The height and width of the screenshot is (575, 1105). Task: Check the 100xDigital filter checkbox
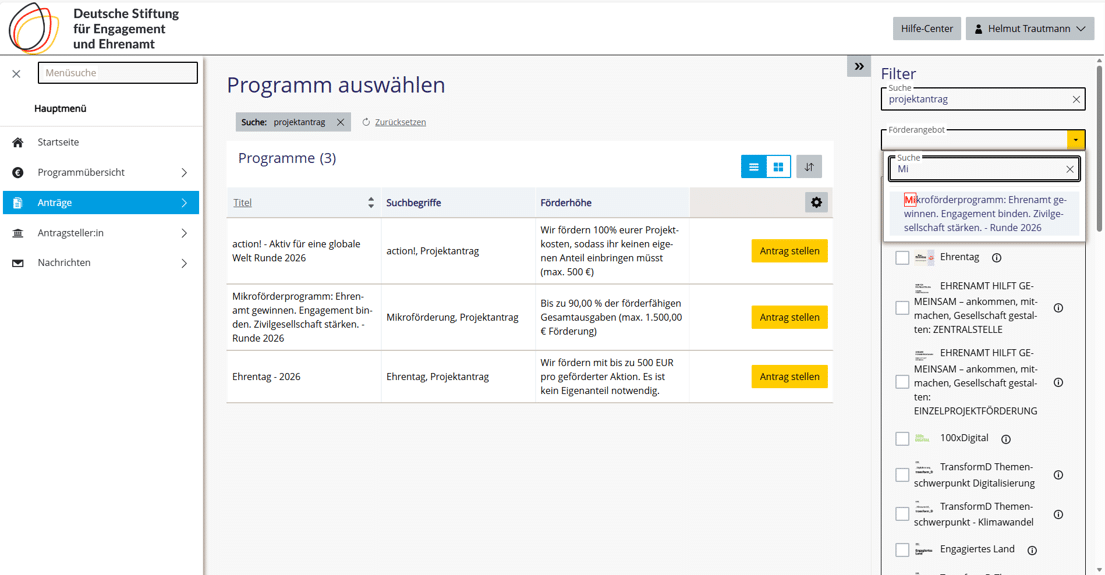[902, 439]
